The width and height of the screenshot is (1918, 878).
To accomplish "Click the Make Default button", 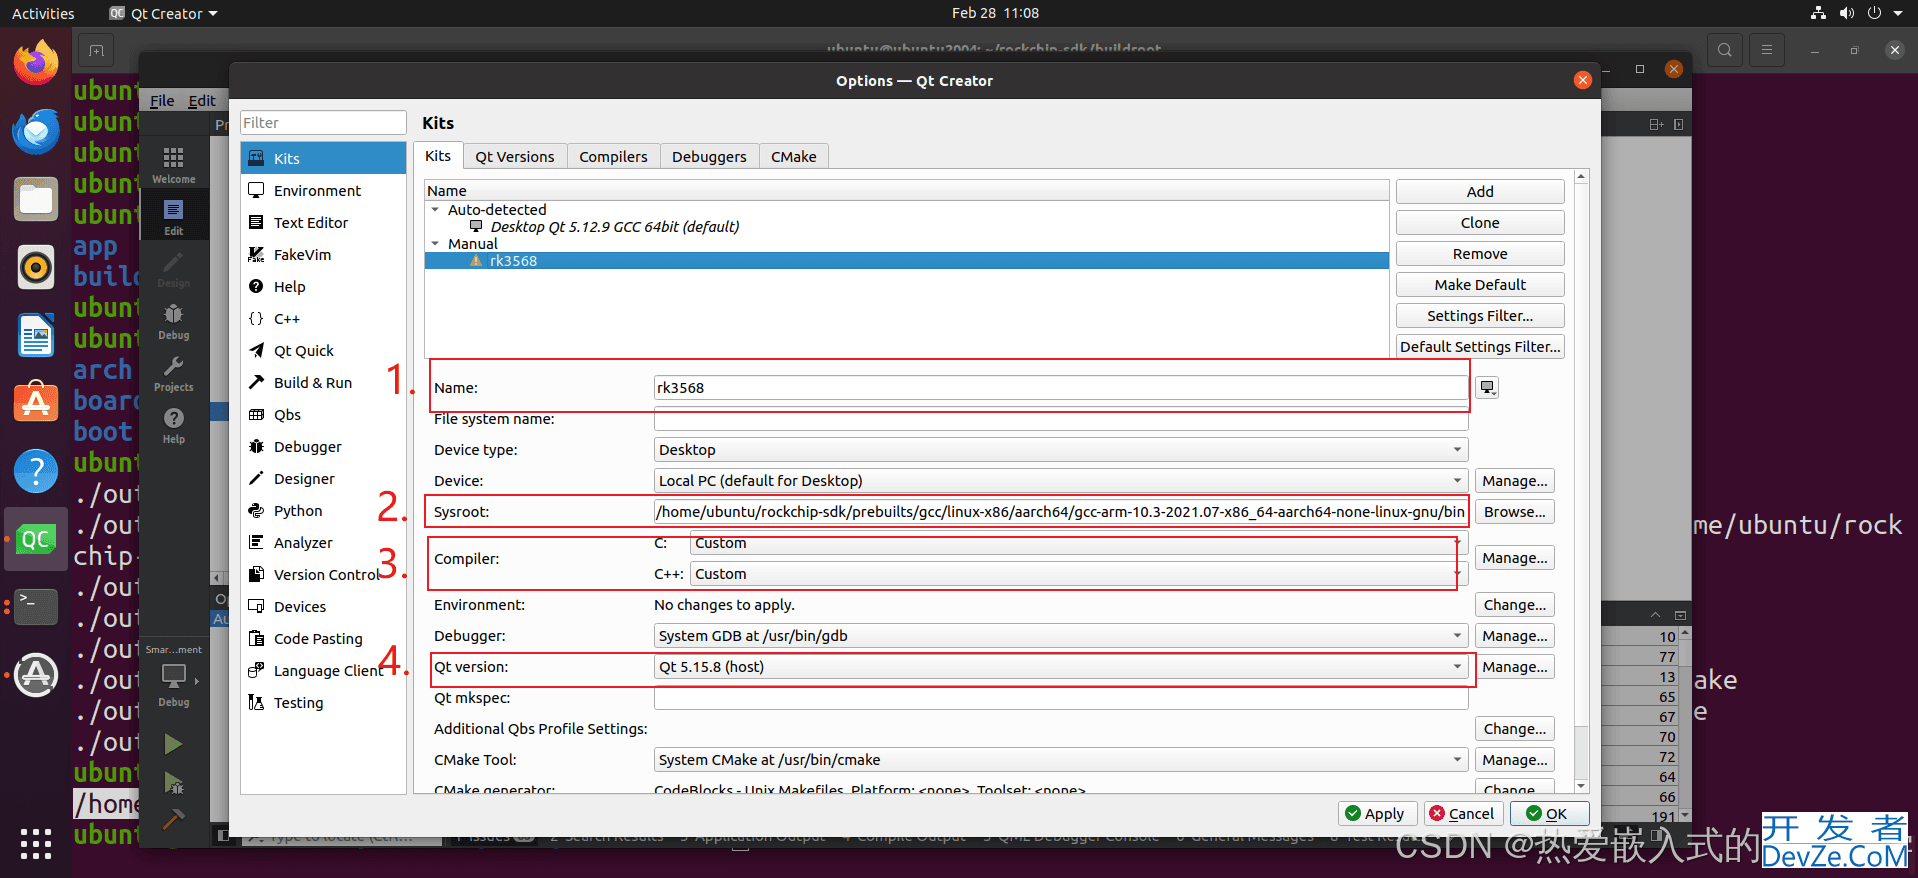I will tap(1480, 285).
